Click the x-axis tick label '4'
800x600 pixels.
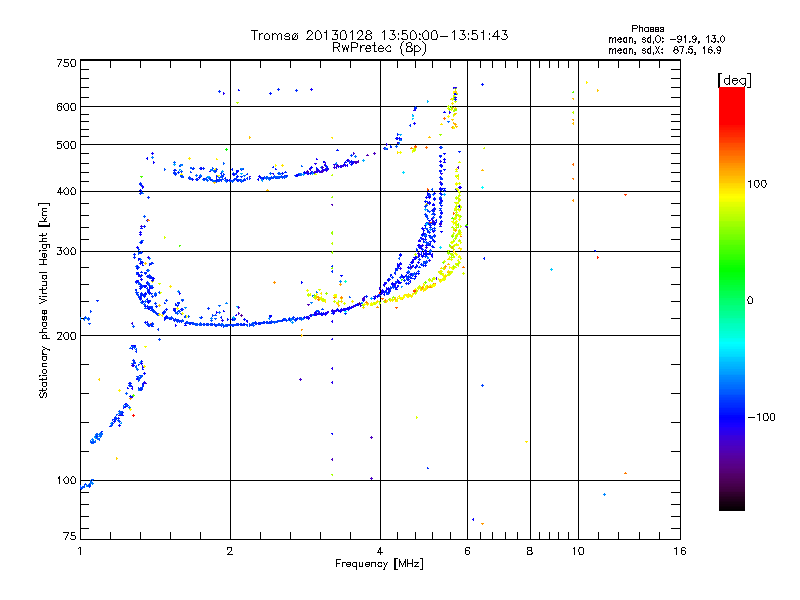(x=380, y=551)
